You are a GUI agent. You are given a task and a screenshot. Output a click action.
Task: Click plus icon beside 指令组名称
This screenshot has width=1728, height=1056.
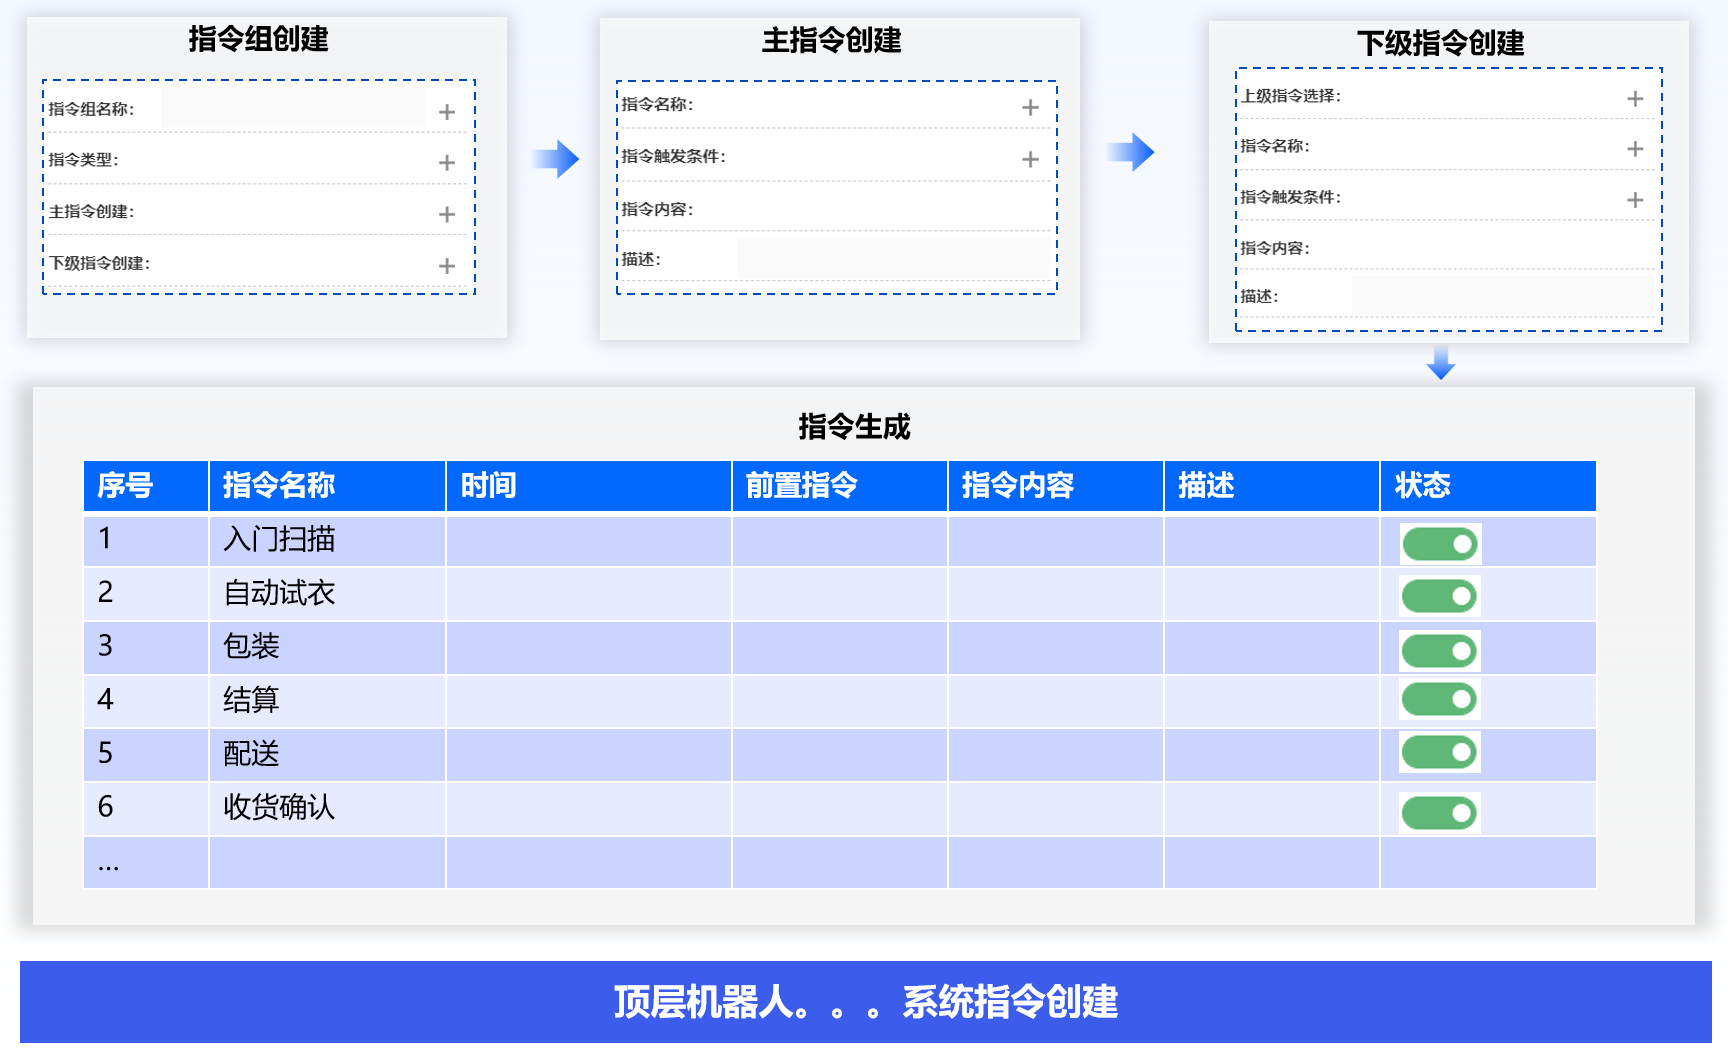point(447,112)
